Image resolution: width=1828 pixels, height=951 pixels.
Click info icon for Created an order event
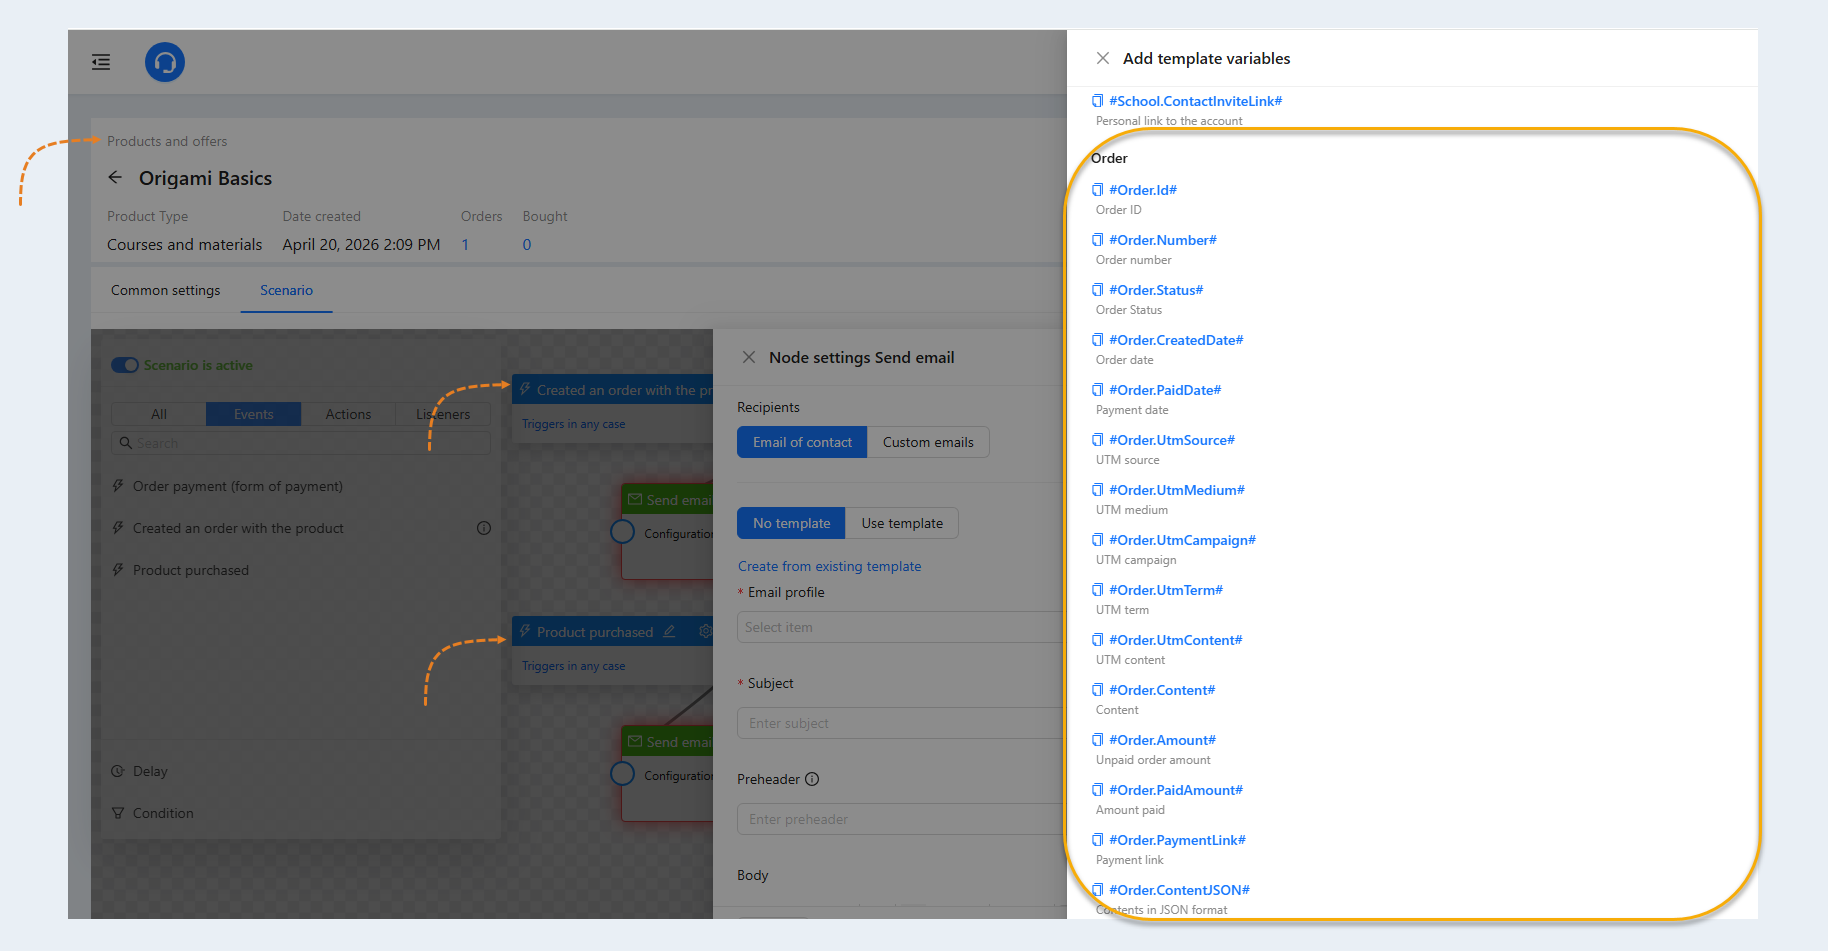[x=484, y=528]
